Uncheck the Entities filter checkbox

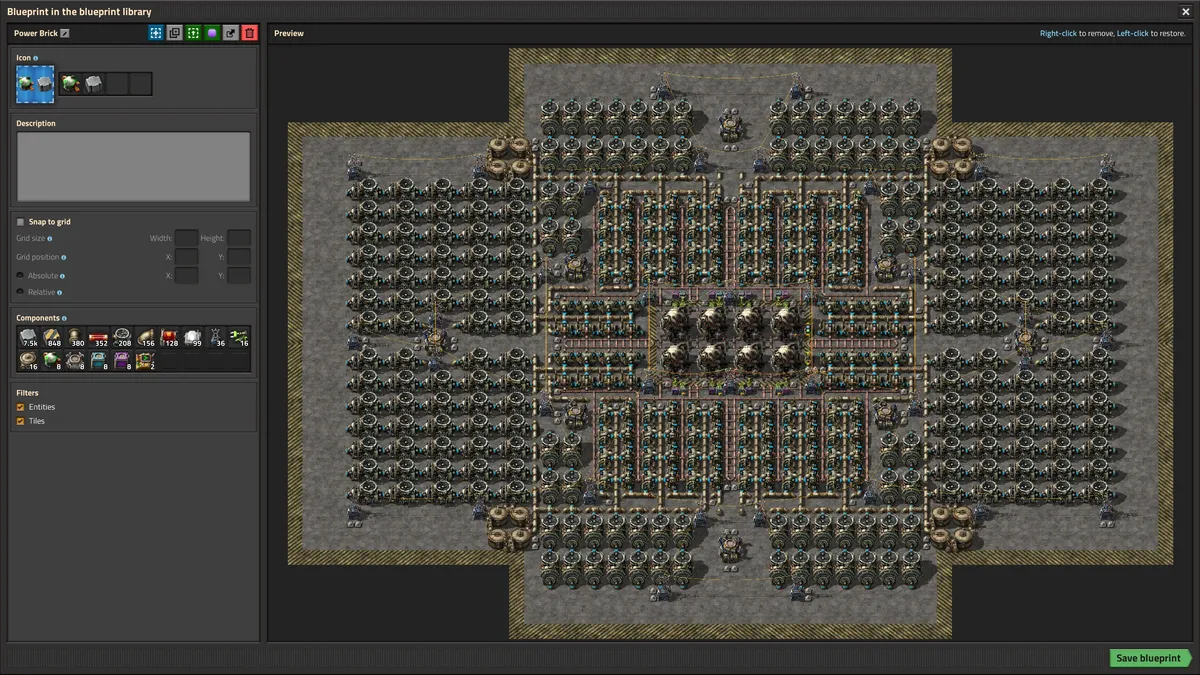coord(20,407)
